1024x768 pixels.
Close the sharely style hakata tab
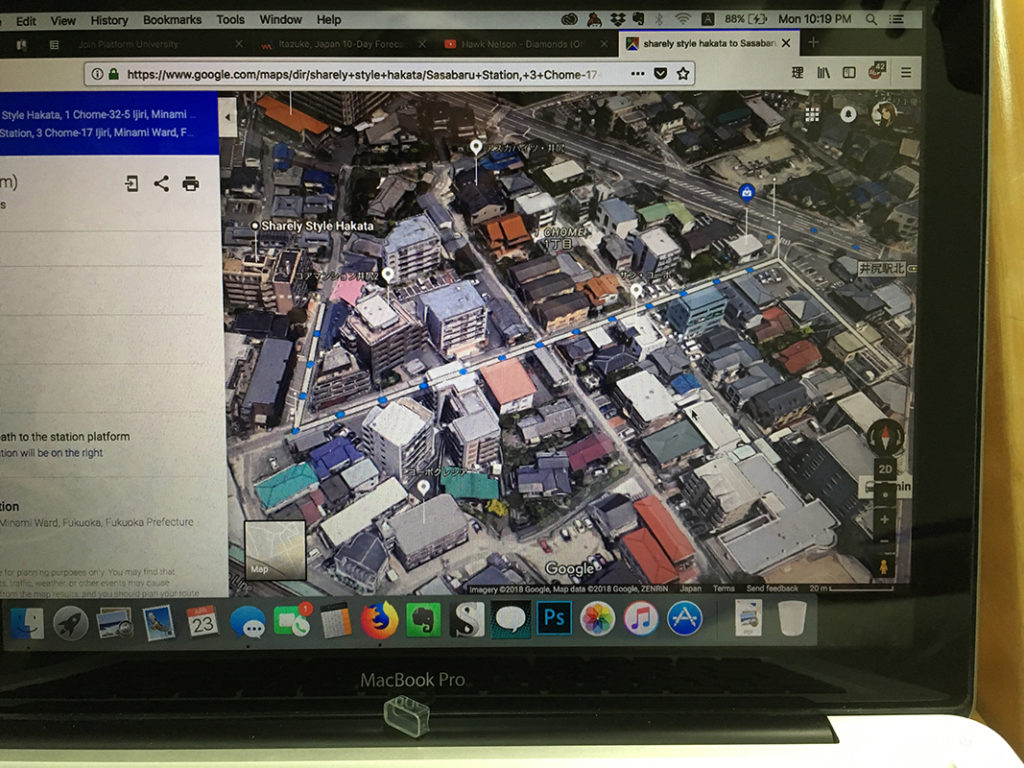click(786, 43)
